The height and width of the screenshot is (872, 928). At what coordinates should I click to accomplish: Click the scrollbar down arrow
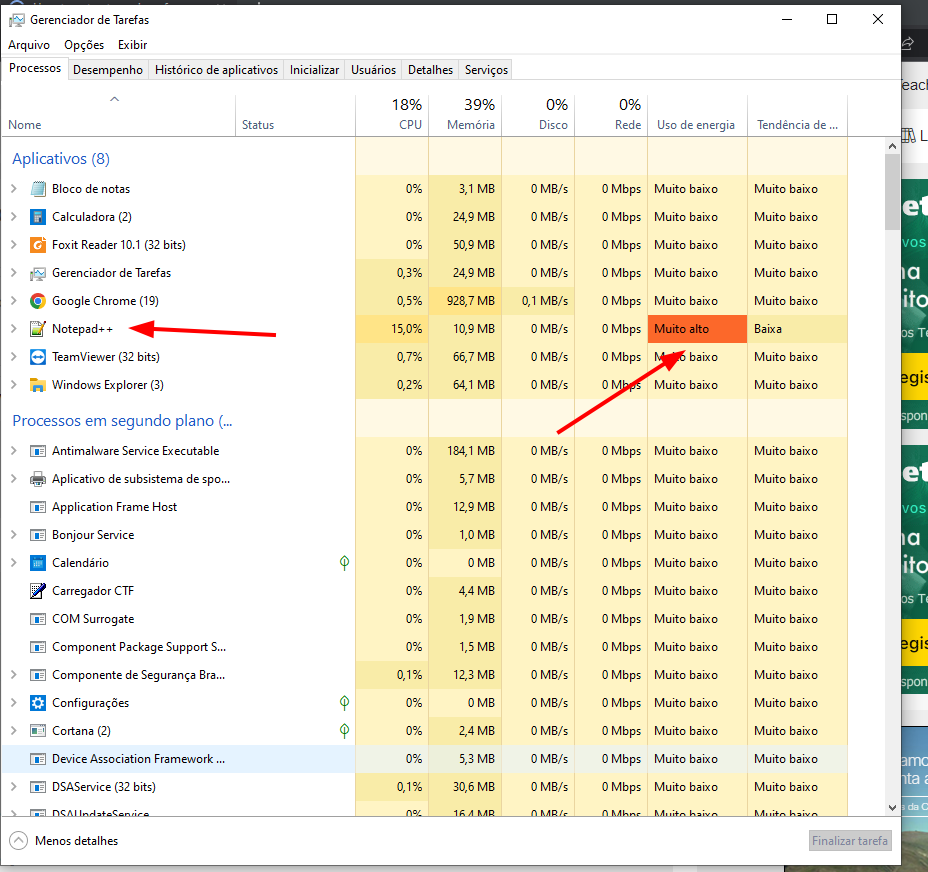(892, 807)
